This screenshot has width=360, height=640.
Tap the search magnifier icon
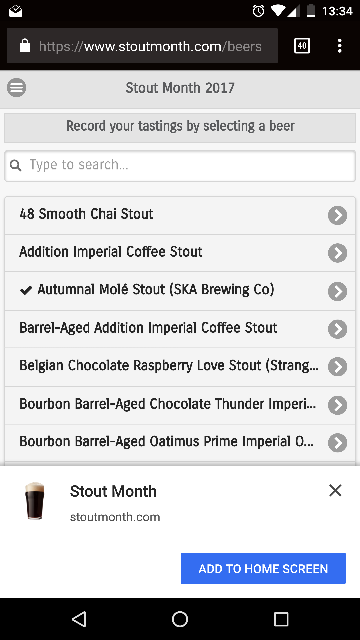click(x=16, y=165)
